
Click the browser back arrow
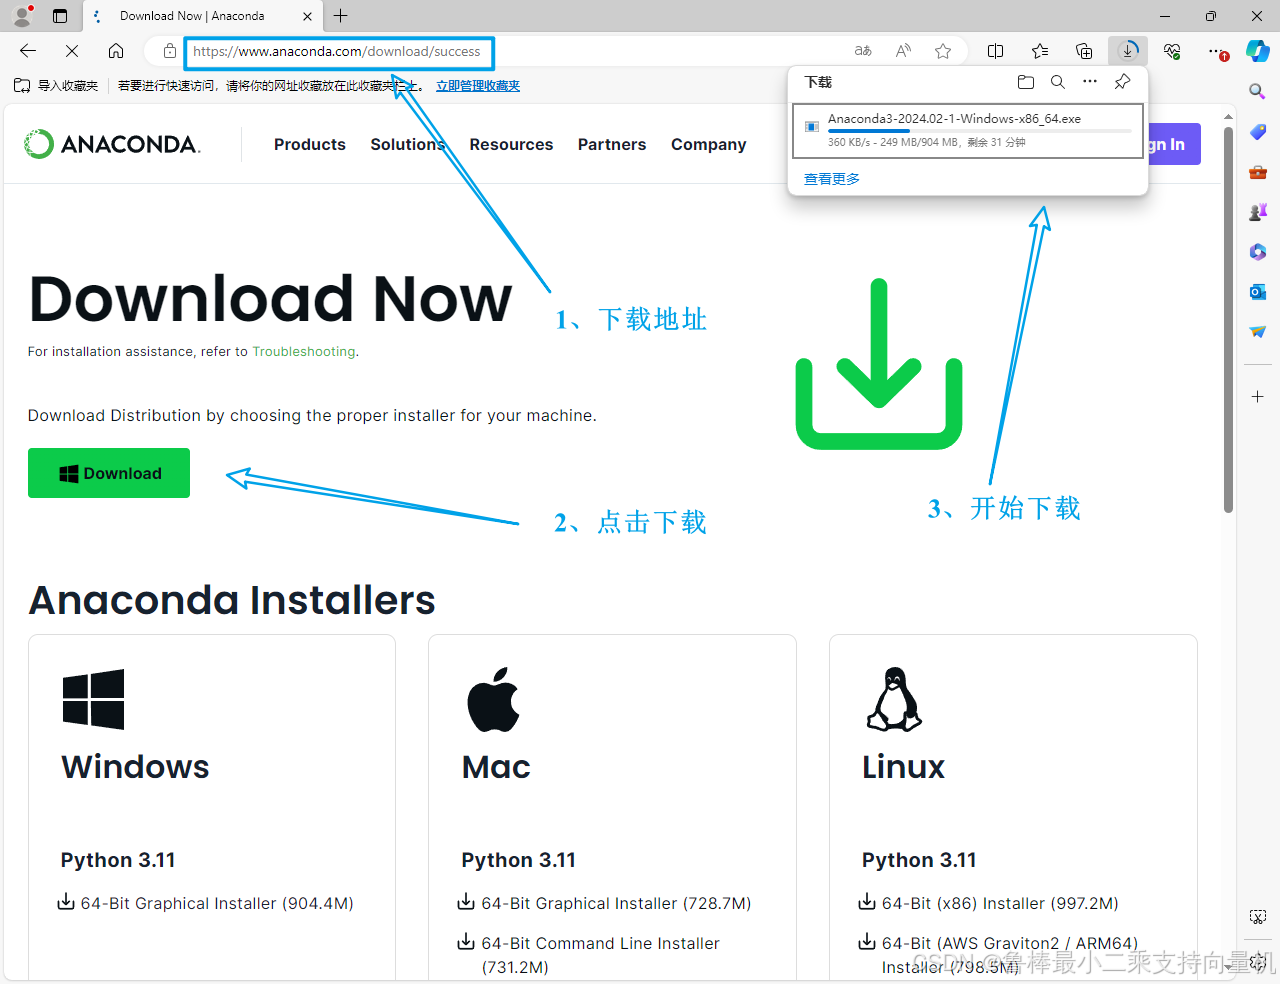point(28,51)
